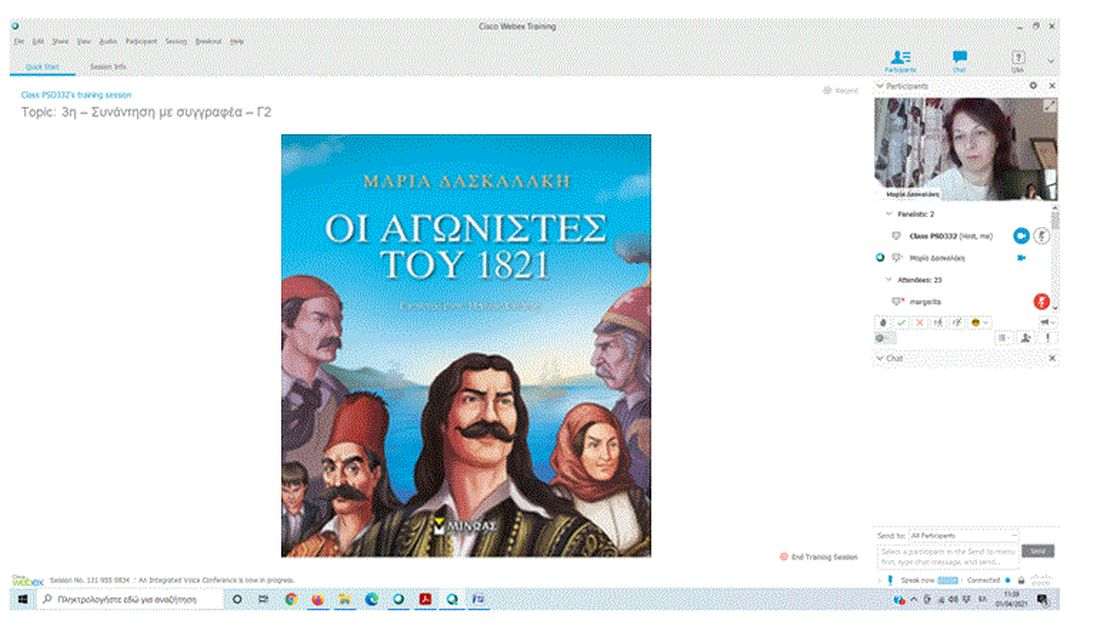The height and width of the screenshot is (640, 1094).
Task: Open the Chat panel icon in top toolbar
Action: point(959,60)
